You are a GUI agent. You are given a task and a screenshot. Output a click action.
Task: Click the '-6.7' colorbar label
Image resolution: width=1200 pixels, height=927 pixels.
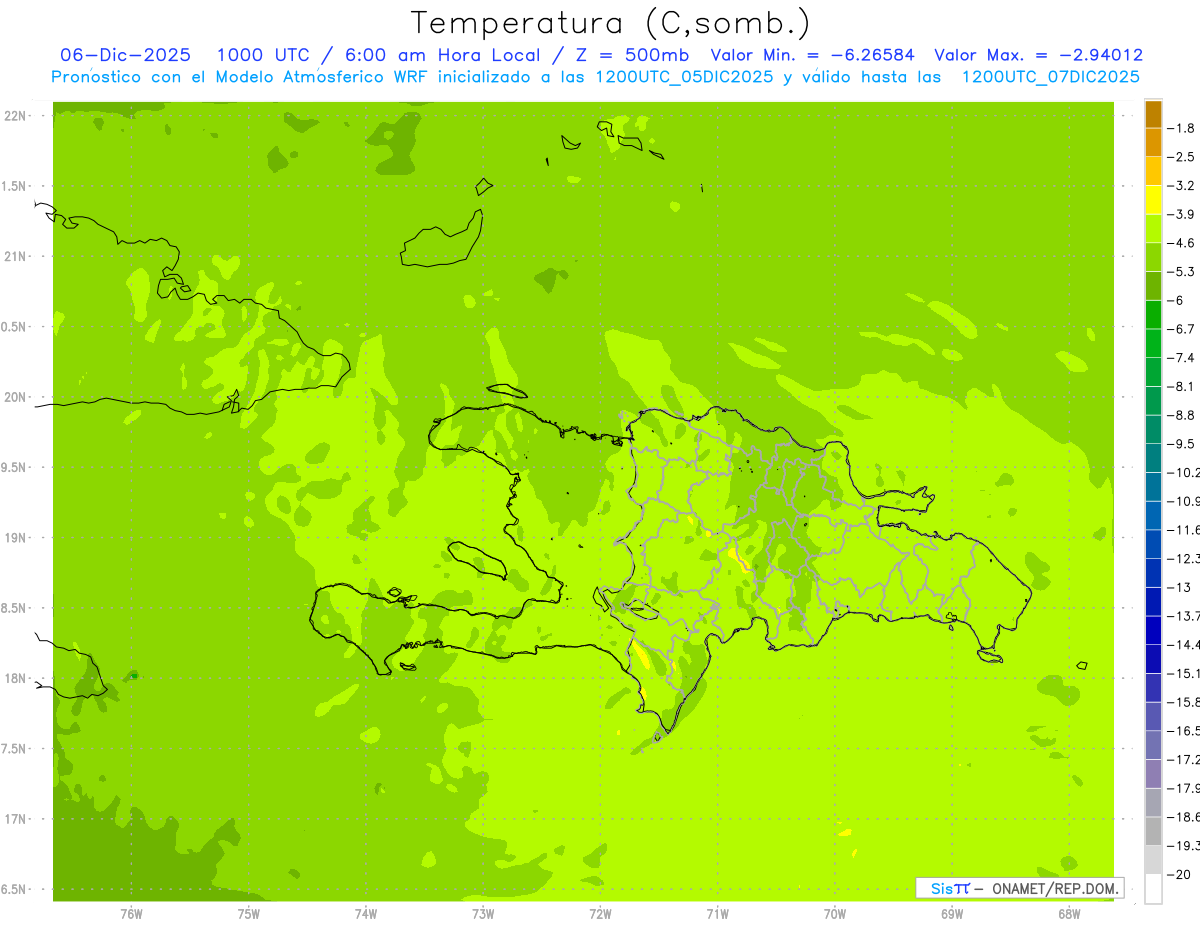1181,329
